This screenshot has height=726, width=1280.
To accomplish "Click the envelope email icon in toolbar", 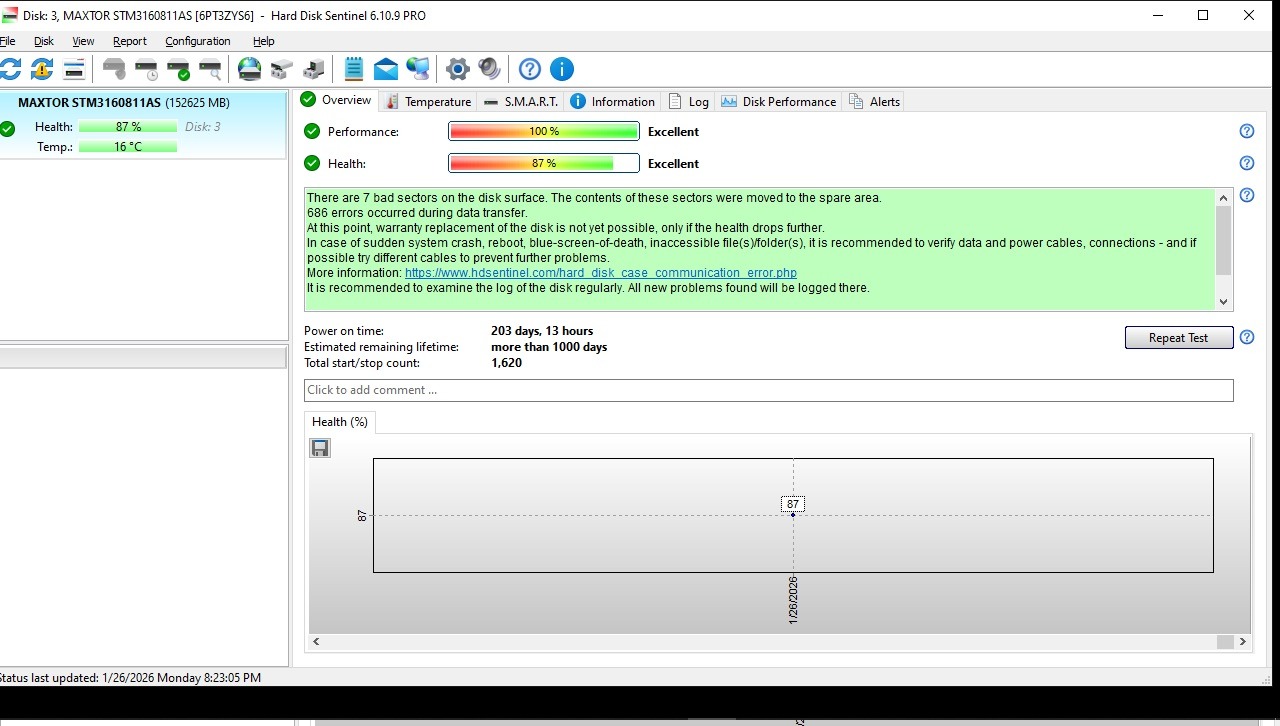I will tap(386, 69).
